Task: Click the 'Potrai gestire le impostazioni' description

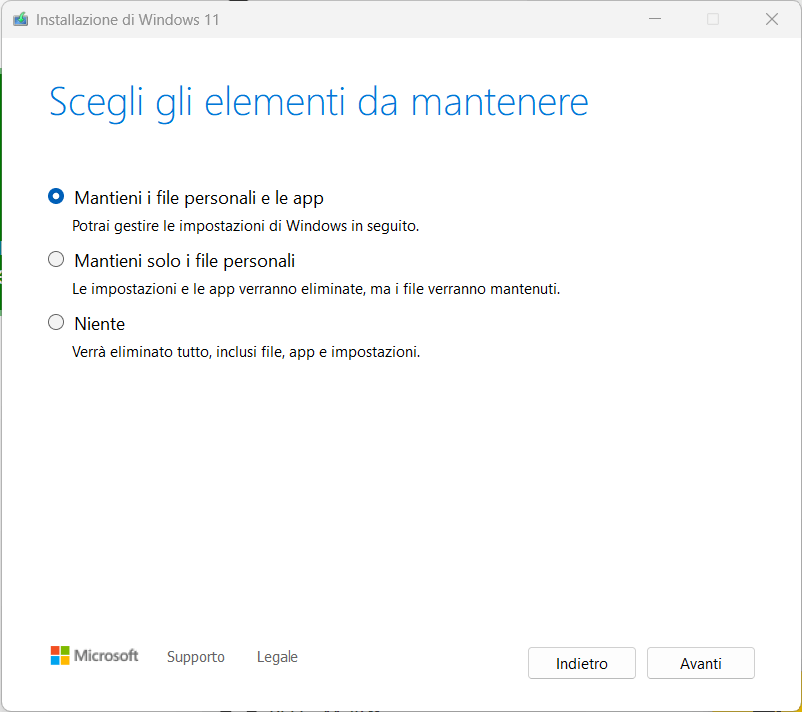Action: (246, 226)
